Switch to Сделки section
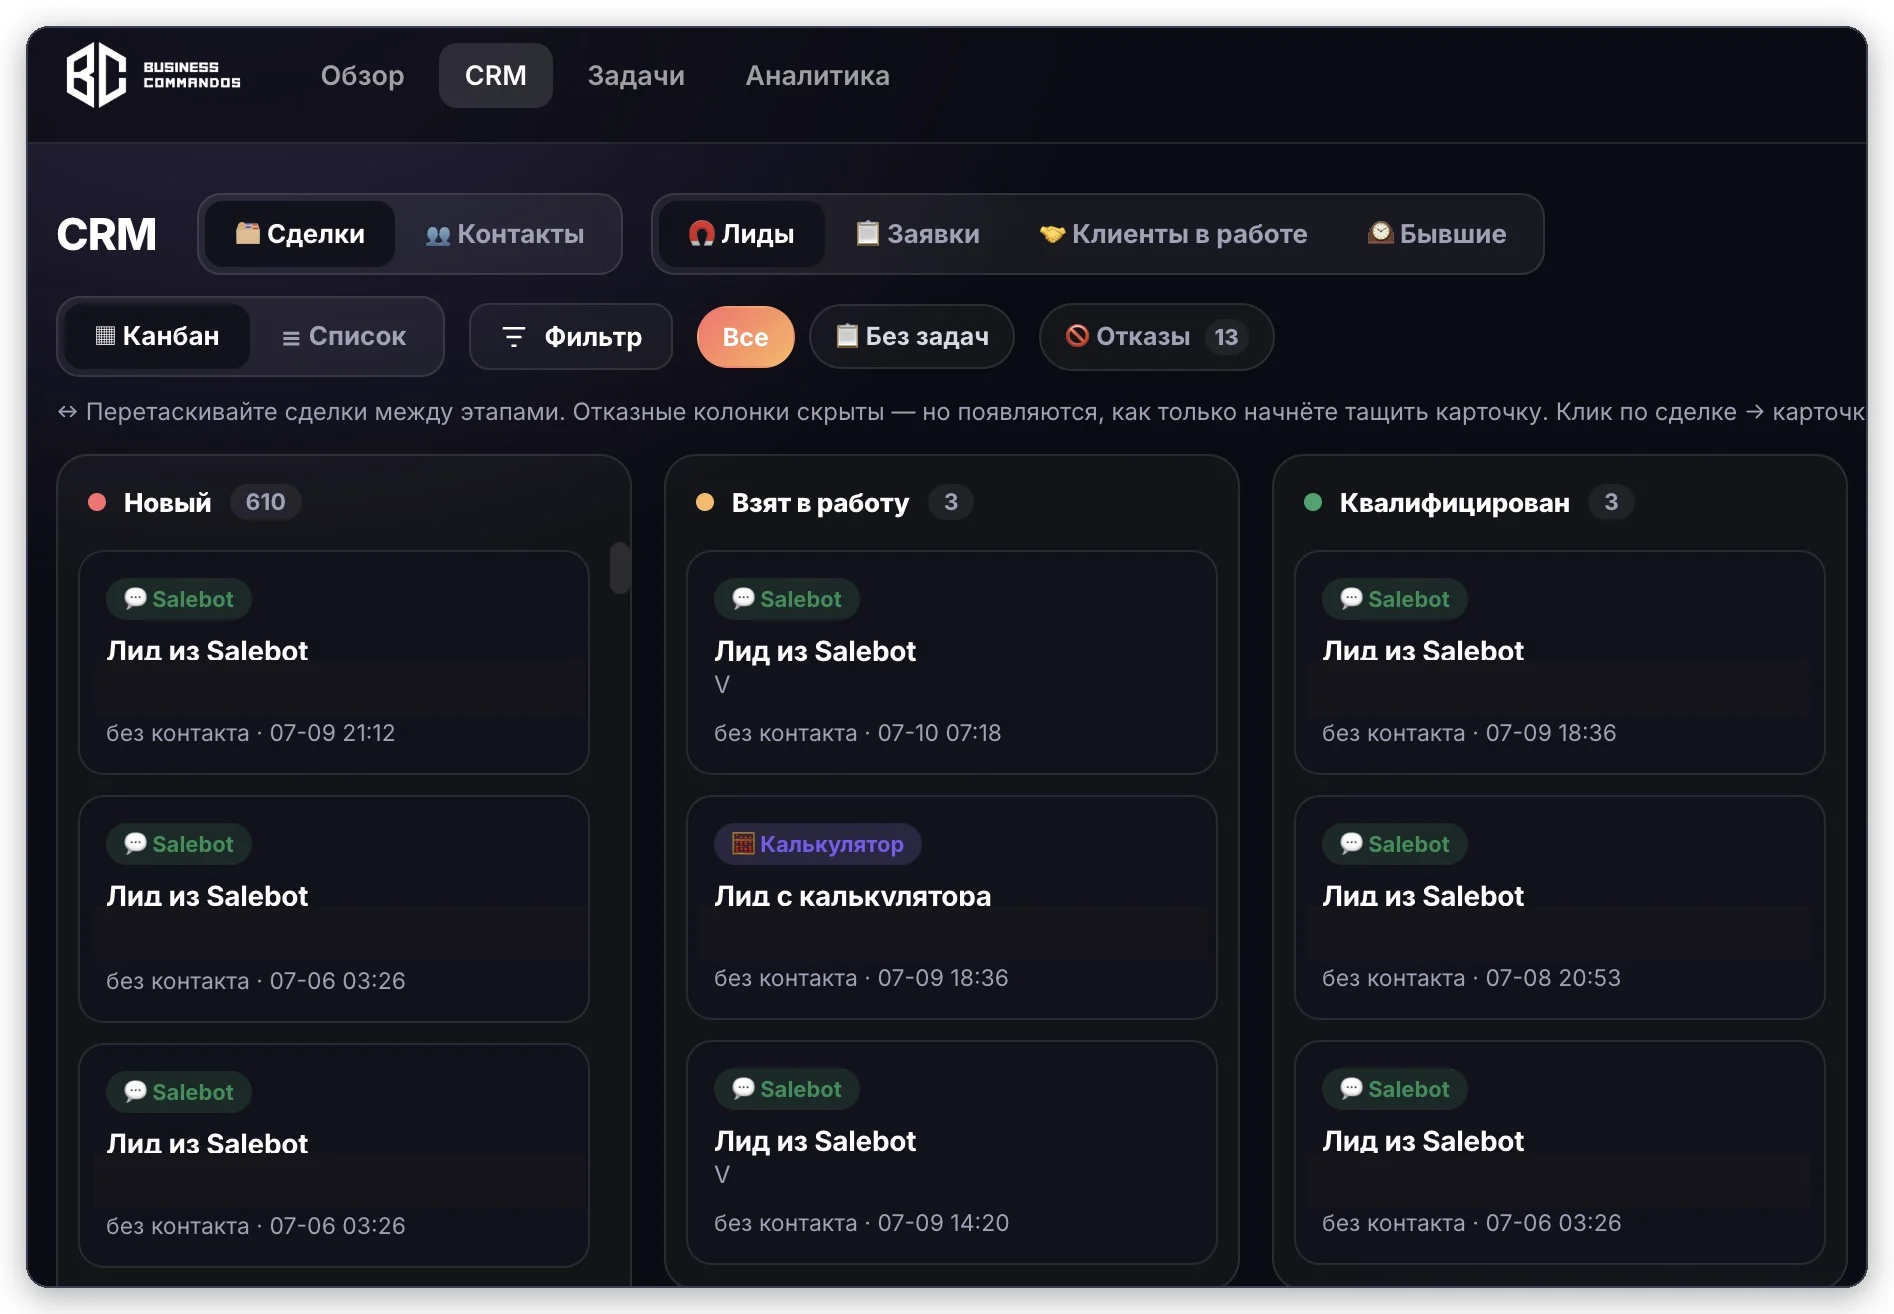 point(300,234)
